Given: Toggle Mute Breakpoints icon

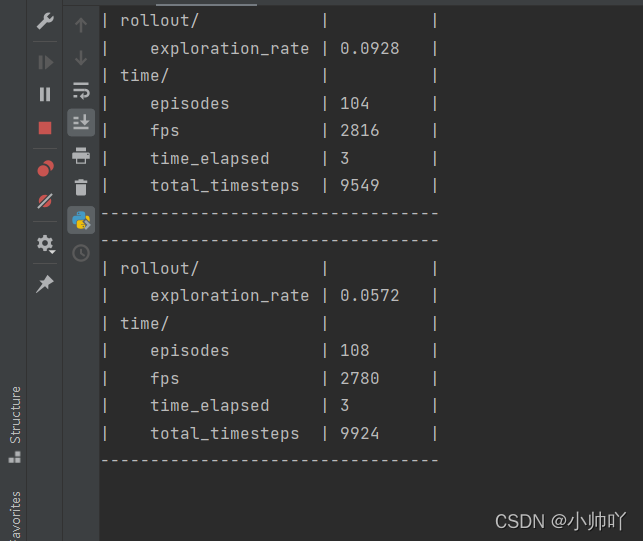Looking at the screenshot, I should pyautogui.click(x=45, y=201).
